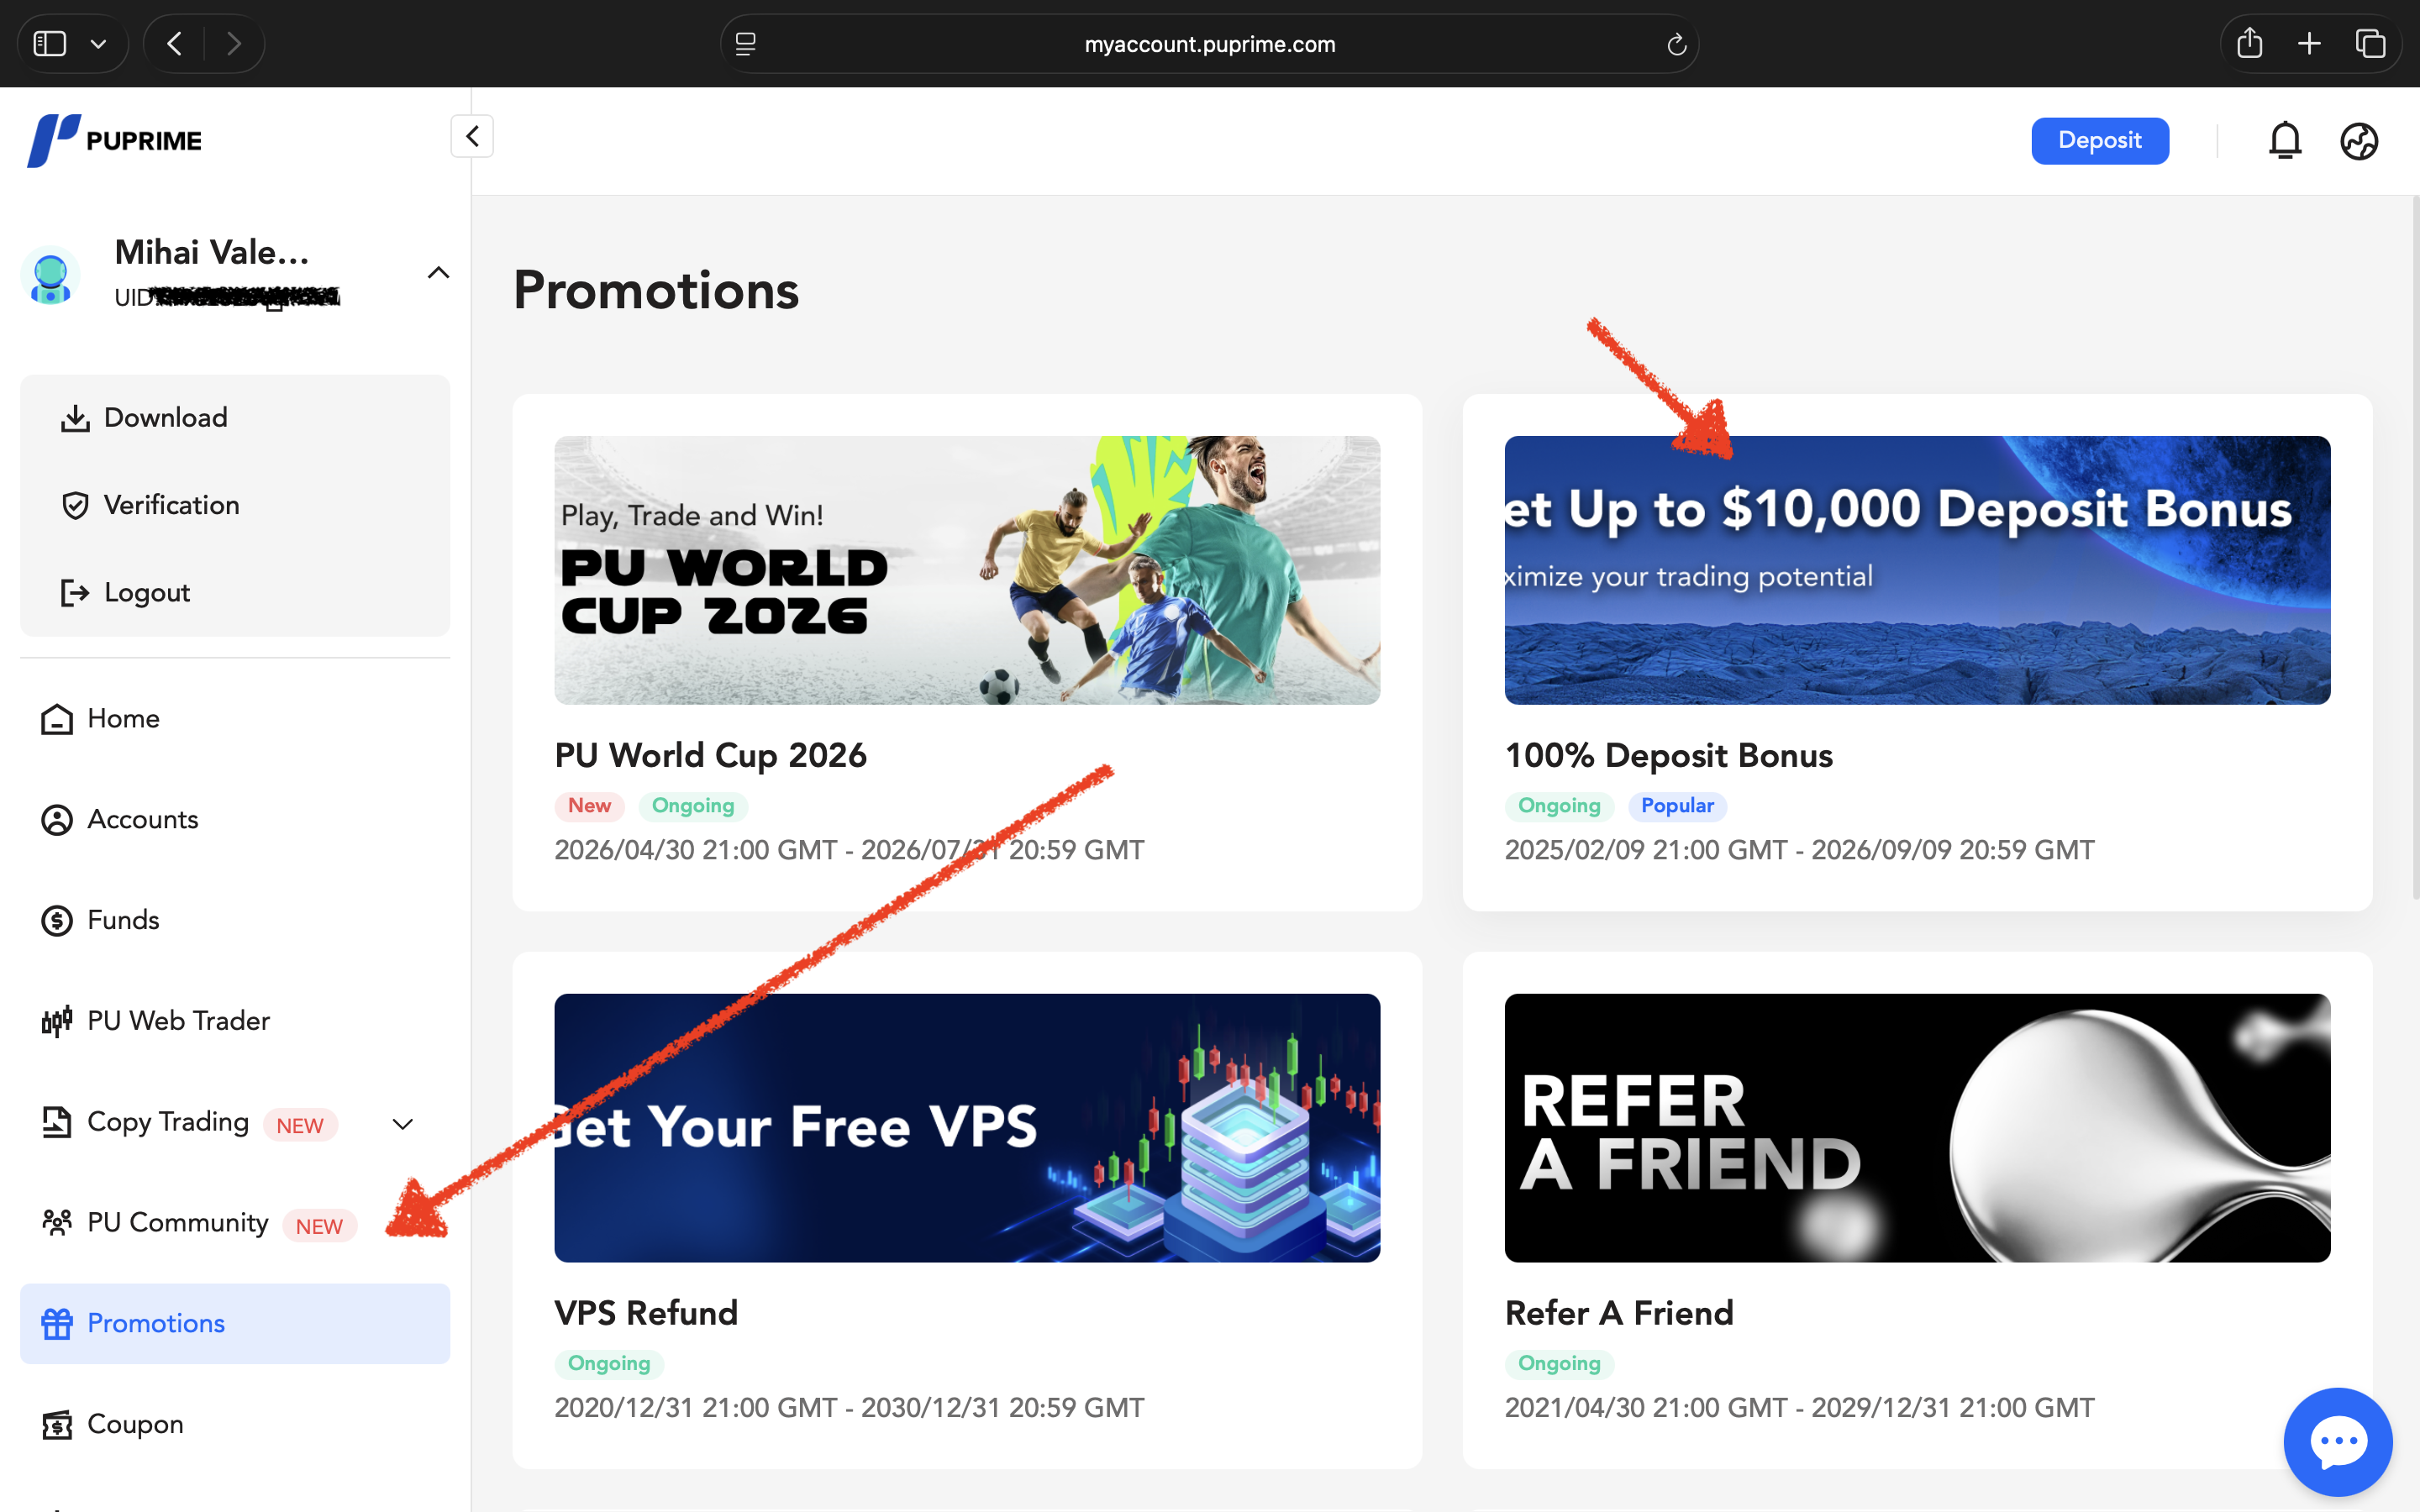Open Safari sidebar dropdown arrow
The width and height of the screenshot is (2420, 1512).
coord(98,44)
